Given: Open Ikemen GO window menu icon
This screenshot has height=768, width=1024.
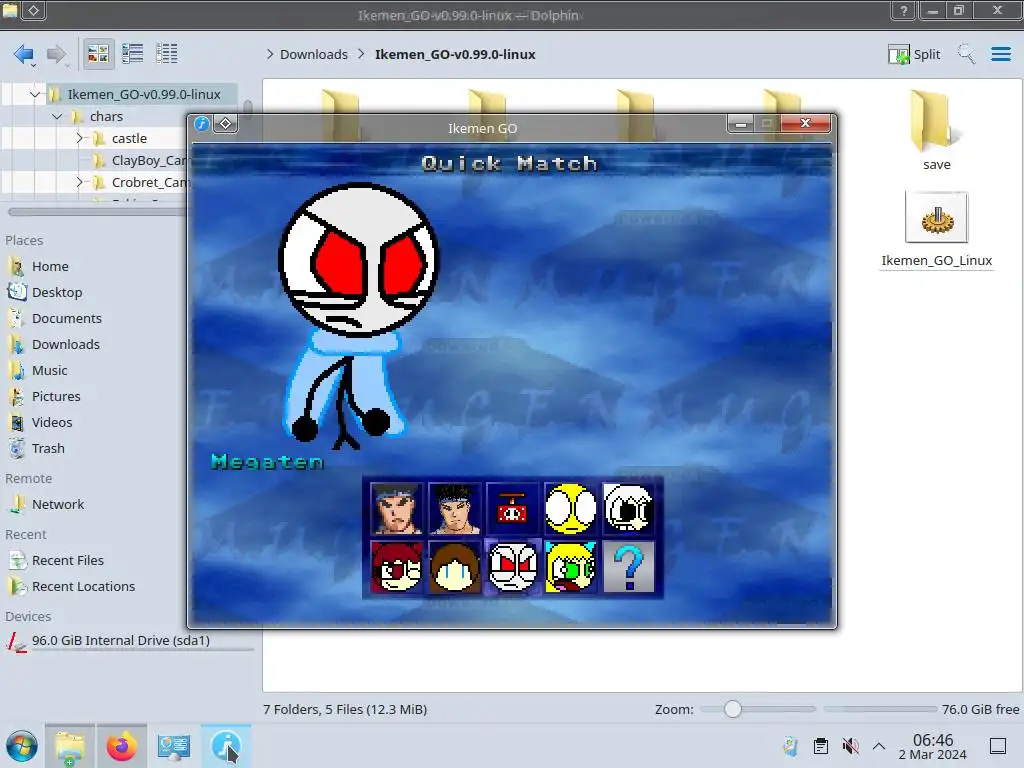Looking at the screenshot, I should 202,123.
